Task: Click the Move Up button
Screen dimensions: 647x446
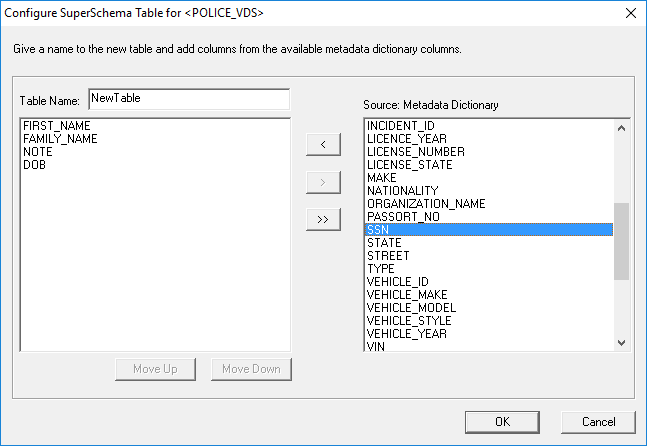Action: click(155, 369)
